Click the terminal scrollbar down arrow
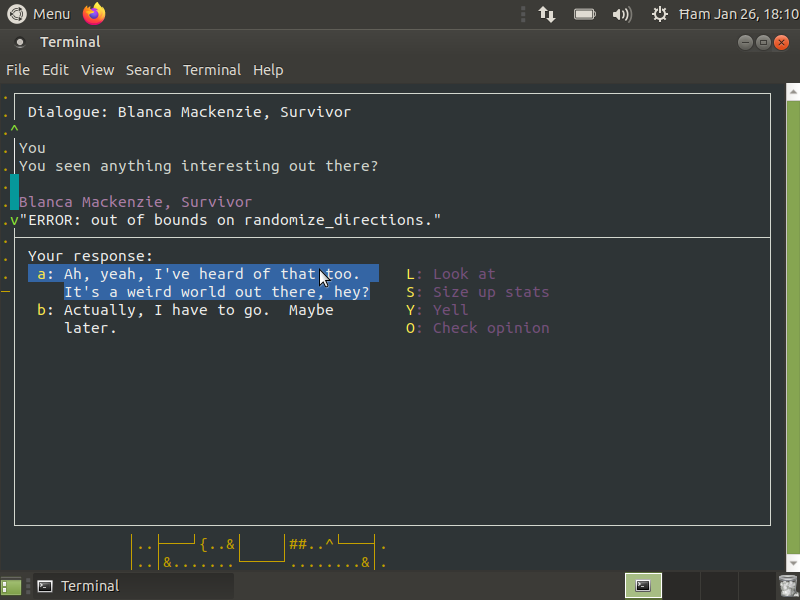The height and width of the screenshot is (600, 800). 793,563
